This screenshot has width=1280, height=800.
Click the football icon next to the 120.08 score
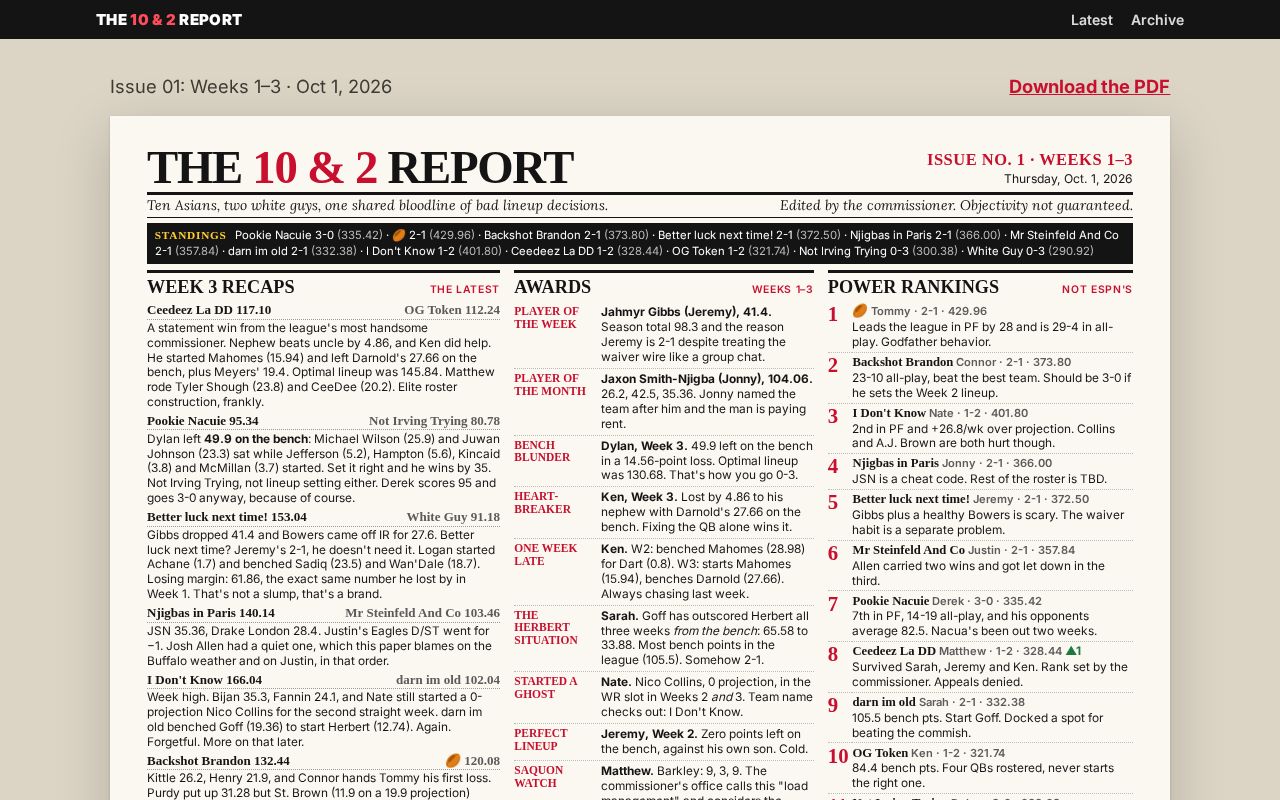pyautogui.click(x=453, y=761)
